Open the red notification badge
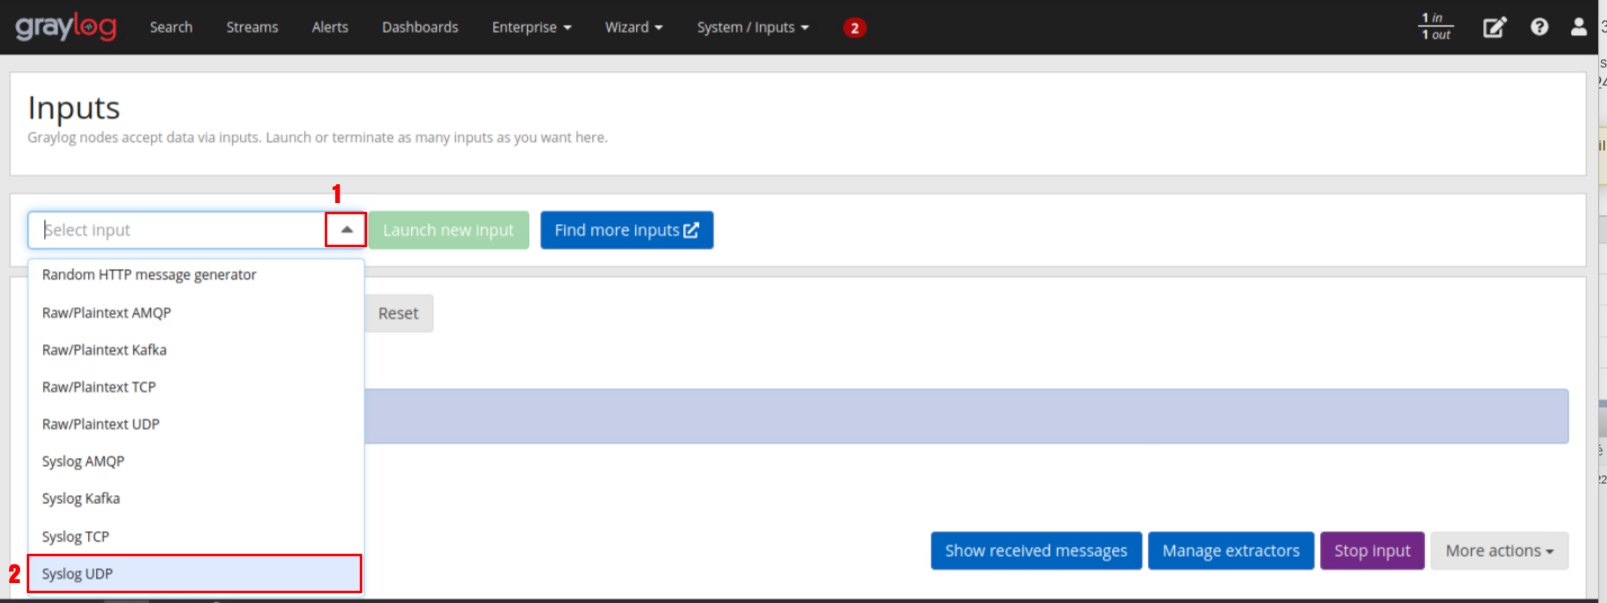The image size is (1607, 603). pyautogui.click(x=854, y=28)
